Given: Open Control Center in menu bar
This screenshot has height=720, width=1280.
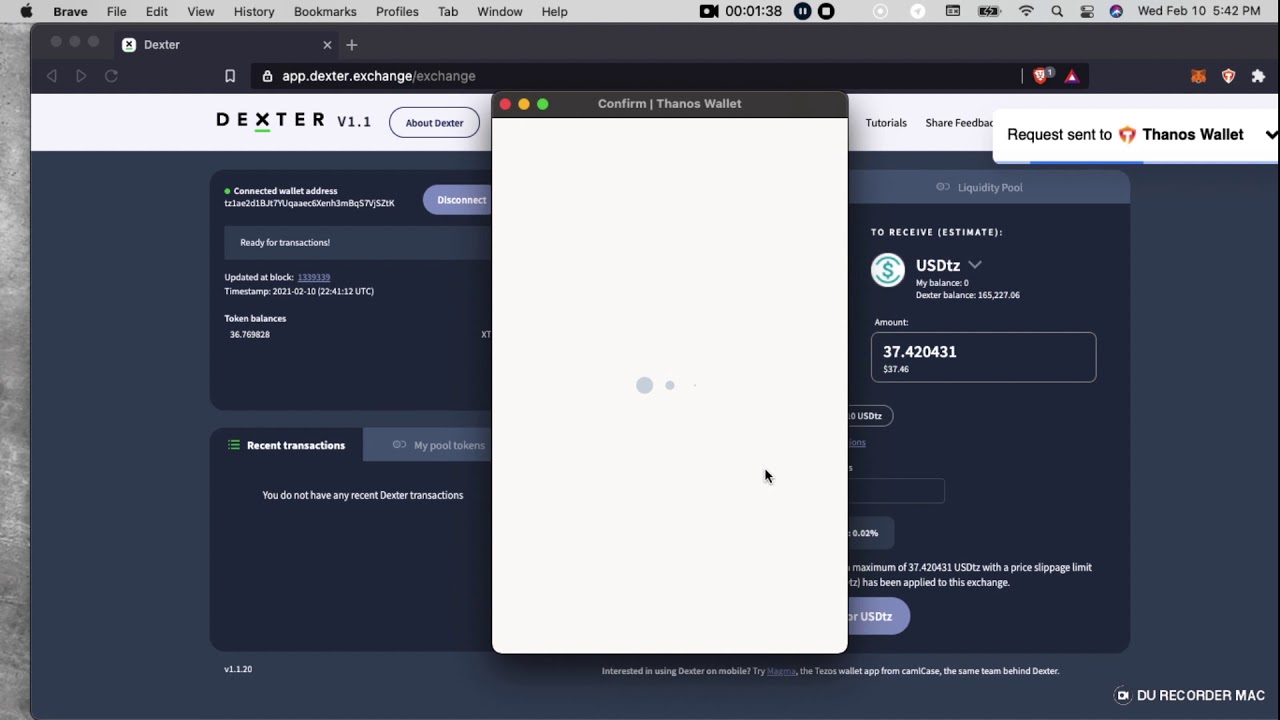Looking at the screenshot, I should (1087, 11).
